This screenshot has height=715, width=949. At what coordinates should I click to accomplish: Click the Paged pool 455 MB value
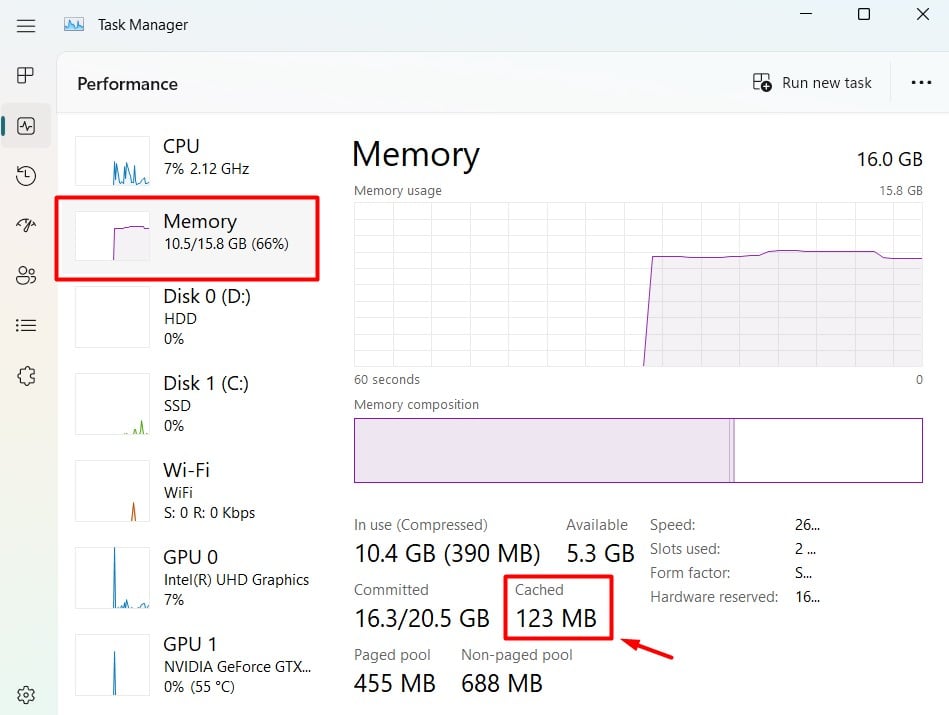(395, 684)
